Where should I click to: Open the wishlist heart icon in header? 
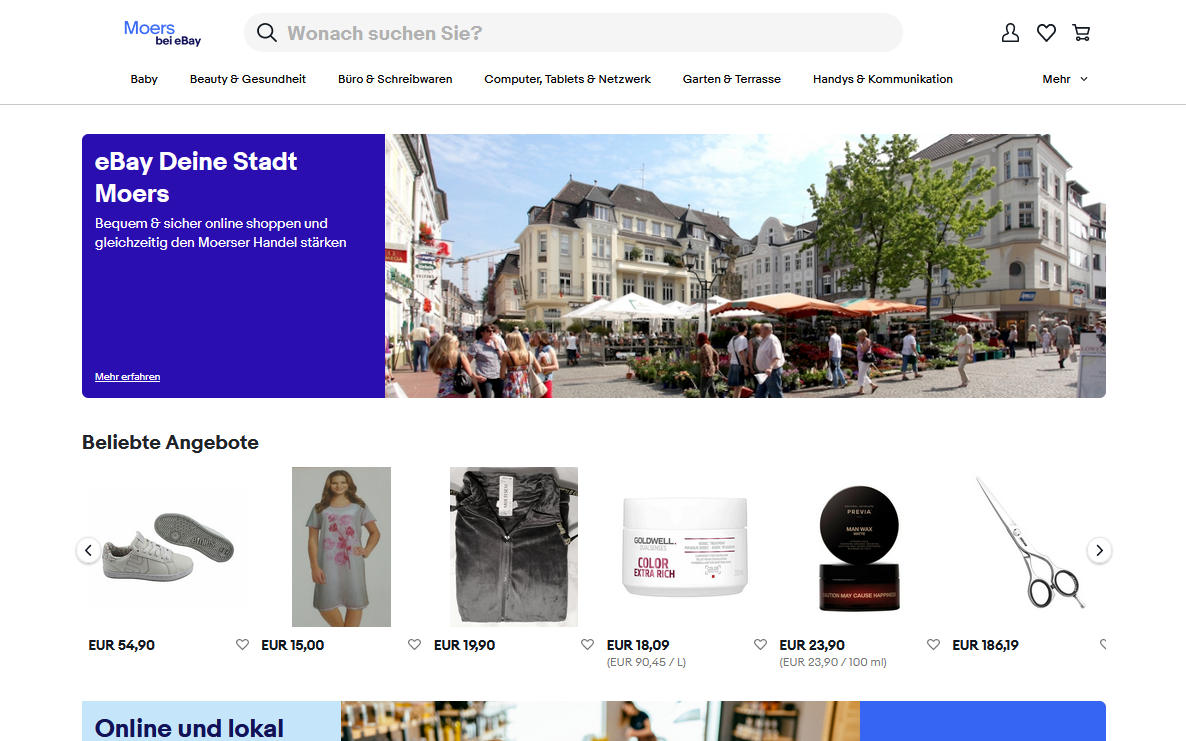point(1046,33)
